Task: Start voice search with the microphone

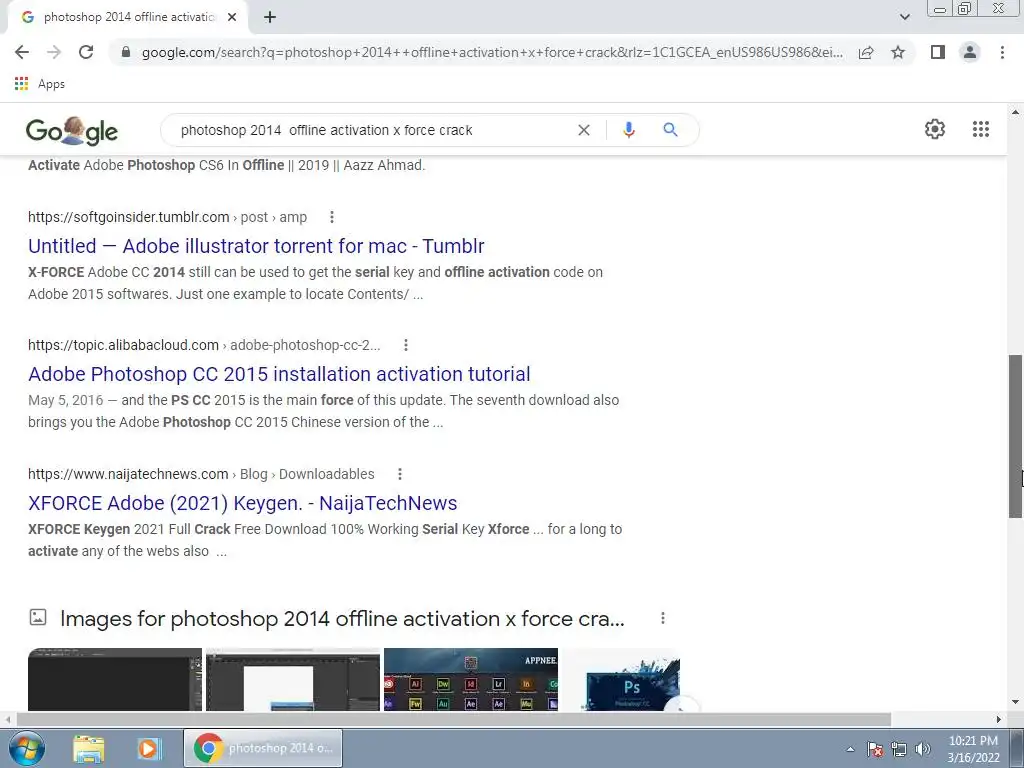Action: [x=628, y=130]
